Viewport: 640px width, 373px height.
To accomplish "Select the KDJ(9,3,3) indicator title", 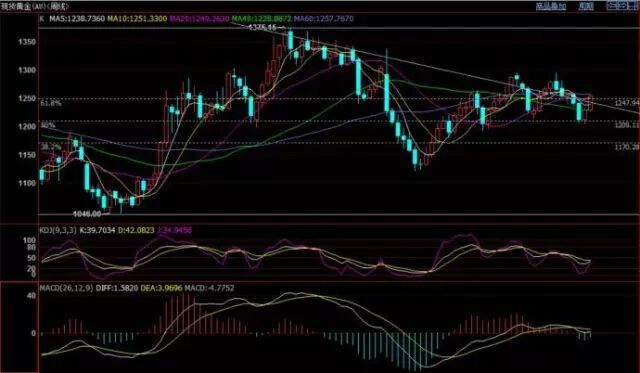I will click(x=58, y=230).
